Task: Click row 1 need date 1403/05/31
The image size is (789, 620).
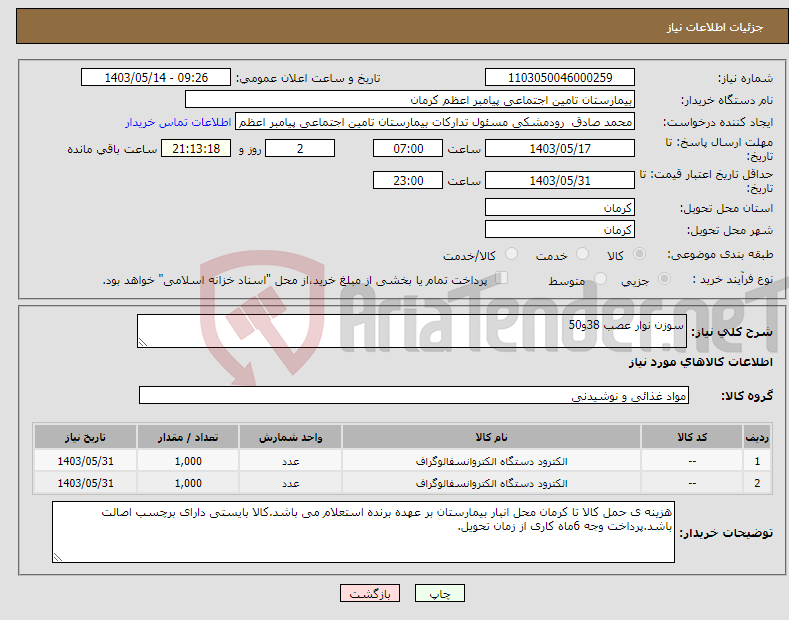Action: (x=85, y=461)
